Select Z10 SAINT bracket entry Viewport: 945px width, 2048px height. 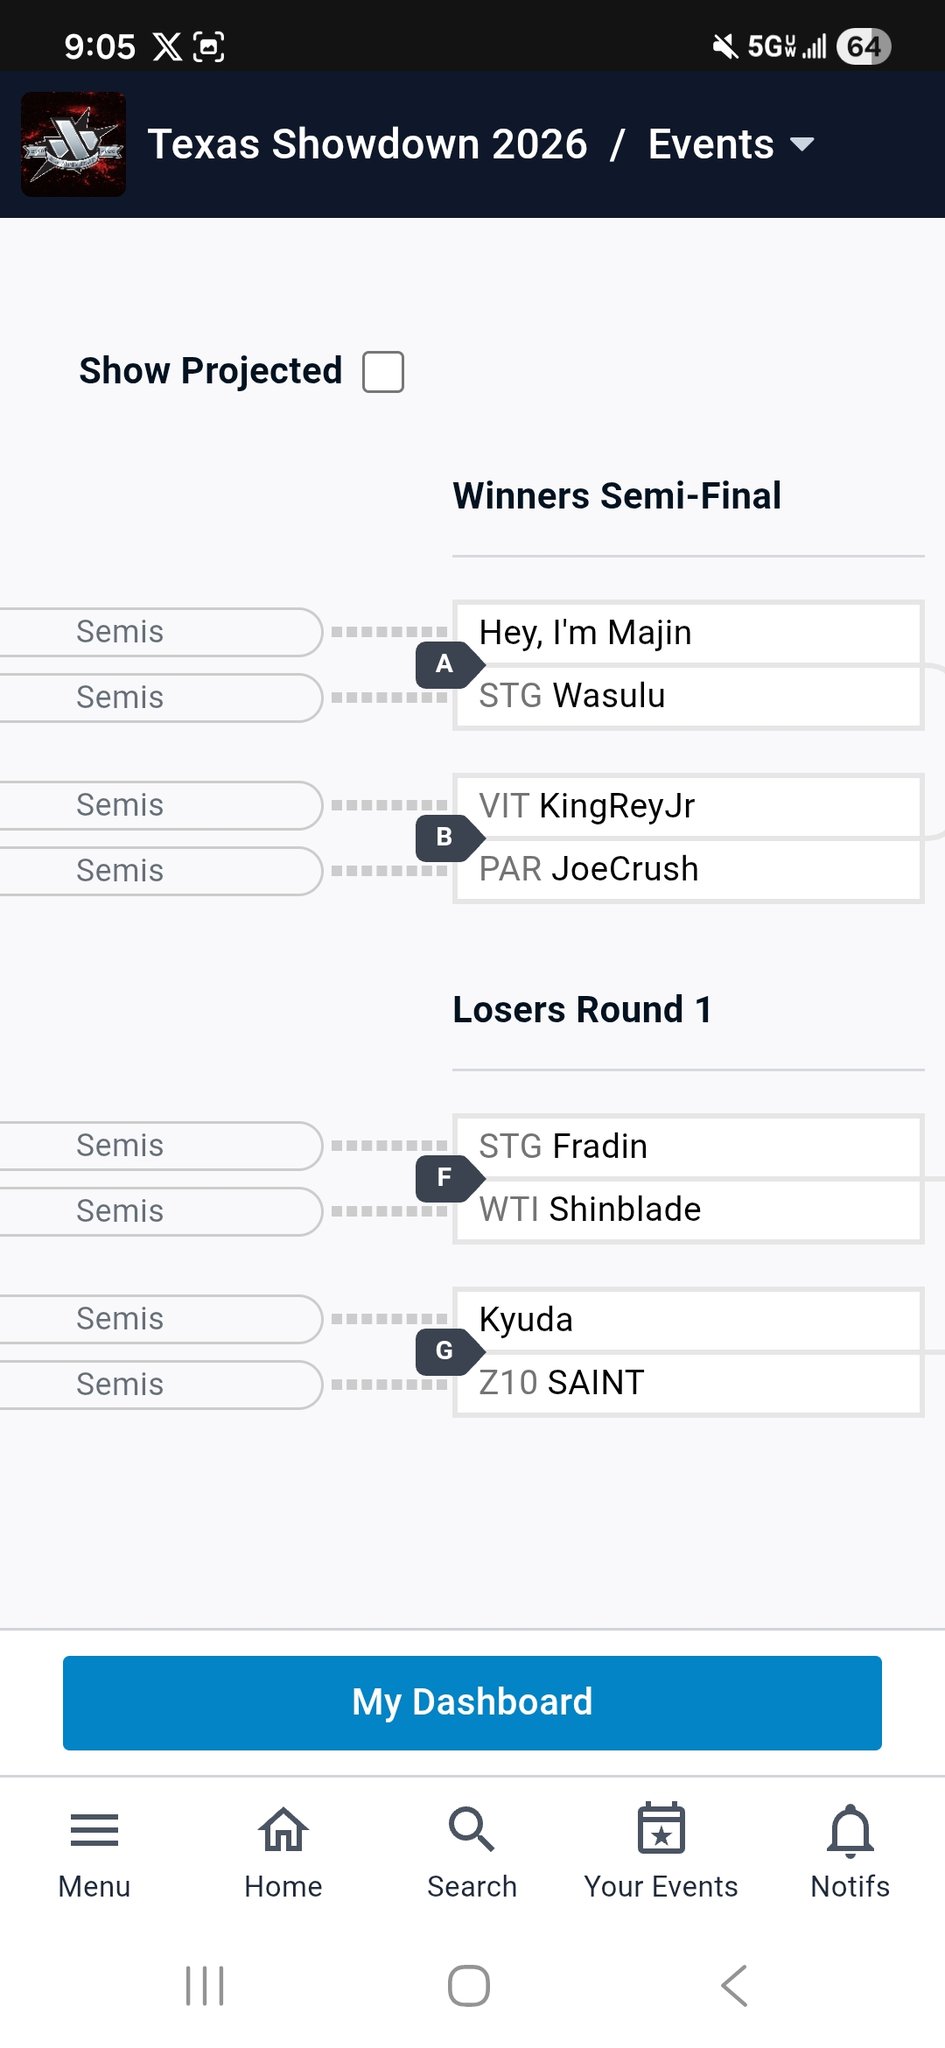[x=687, y=1383]
